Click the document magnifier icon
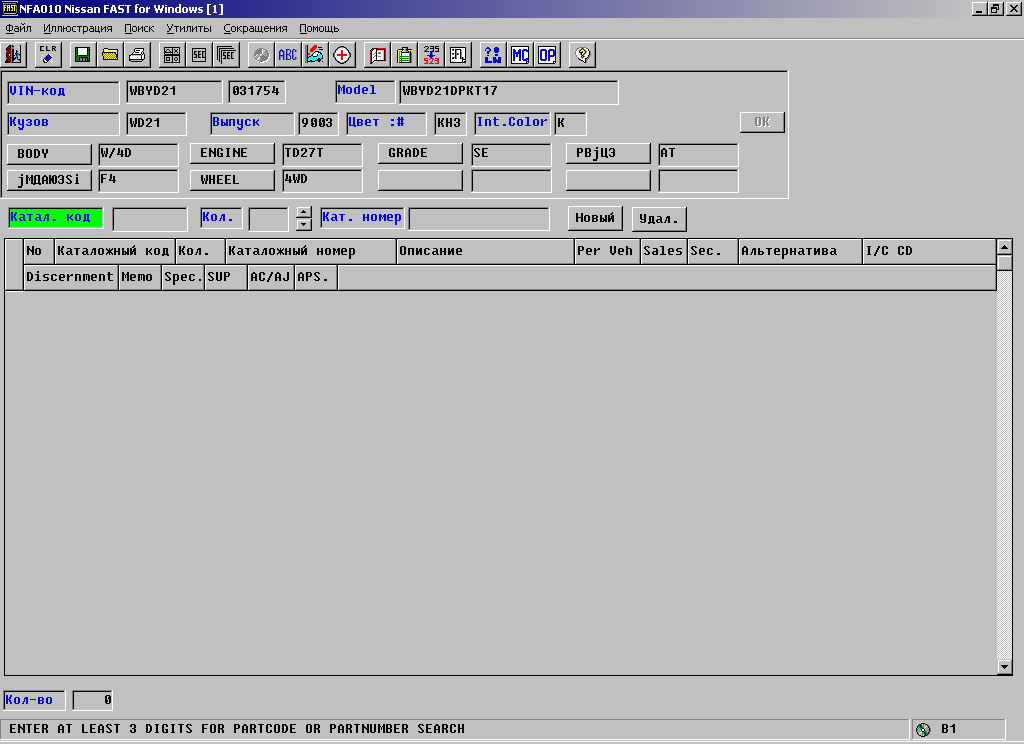 [x=458, y=55]
